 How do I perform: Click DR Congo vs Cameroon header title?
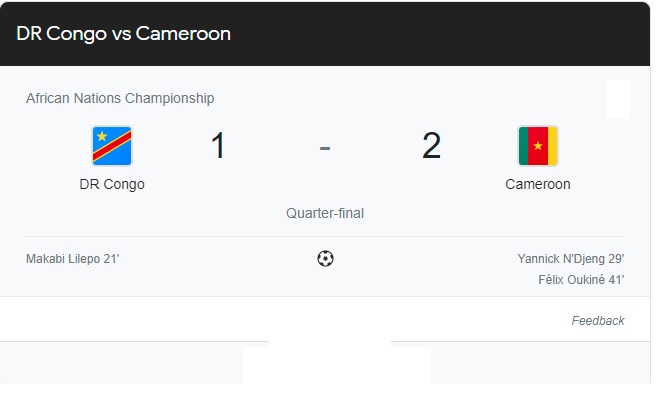pos(123,33)
